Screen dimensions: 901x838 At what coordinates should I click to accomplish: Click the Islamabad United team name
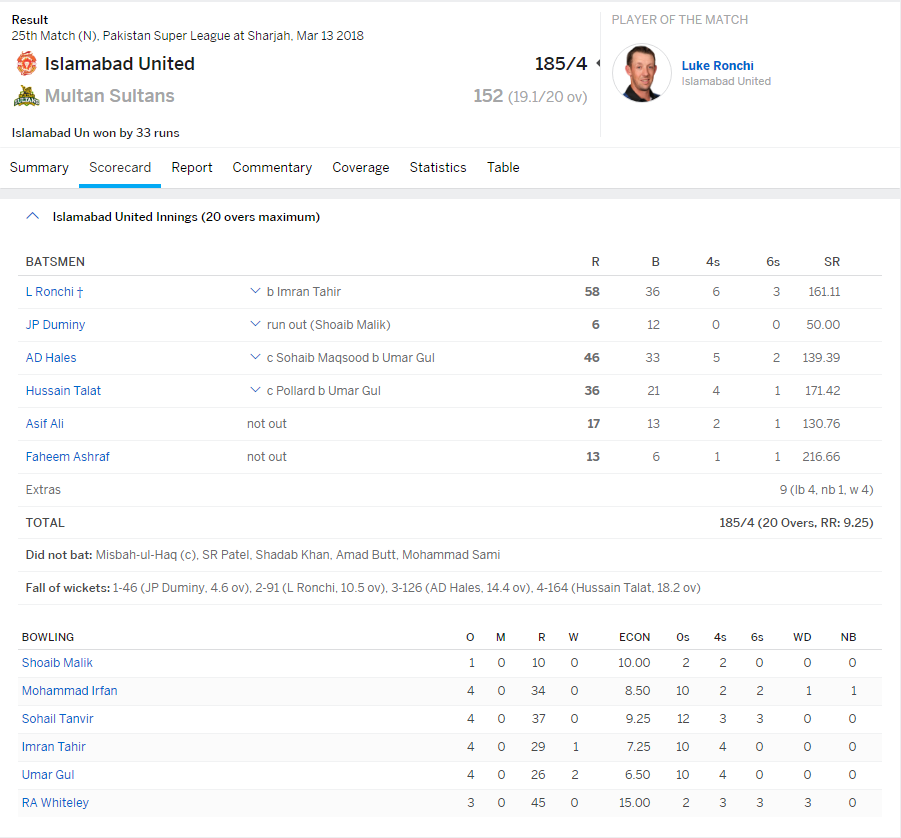tap(119, 64)
